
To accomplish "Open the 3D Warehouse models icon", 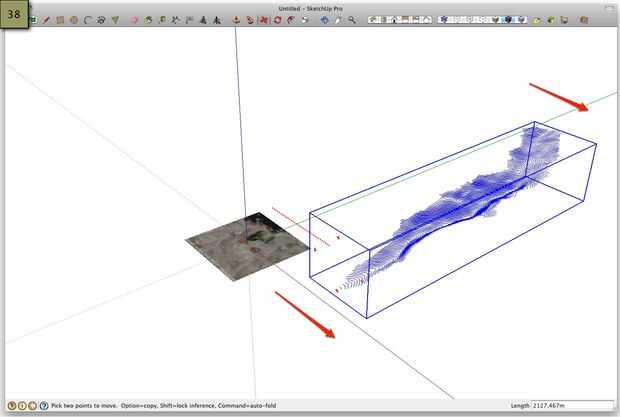I will click(584, 20).
